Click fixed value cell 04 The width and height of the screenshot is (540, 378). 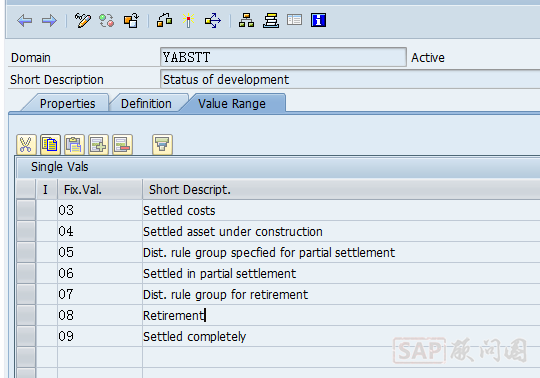click(x=100, y=231)
